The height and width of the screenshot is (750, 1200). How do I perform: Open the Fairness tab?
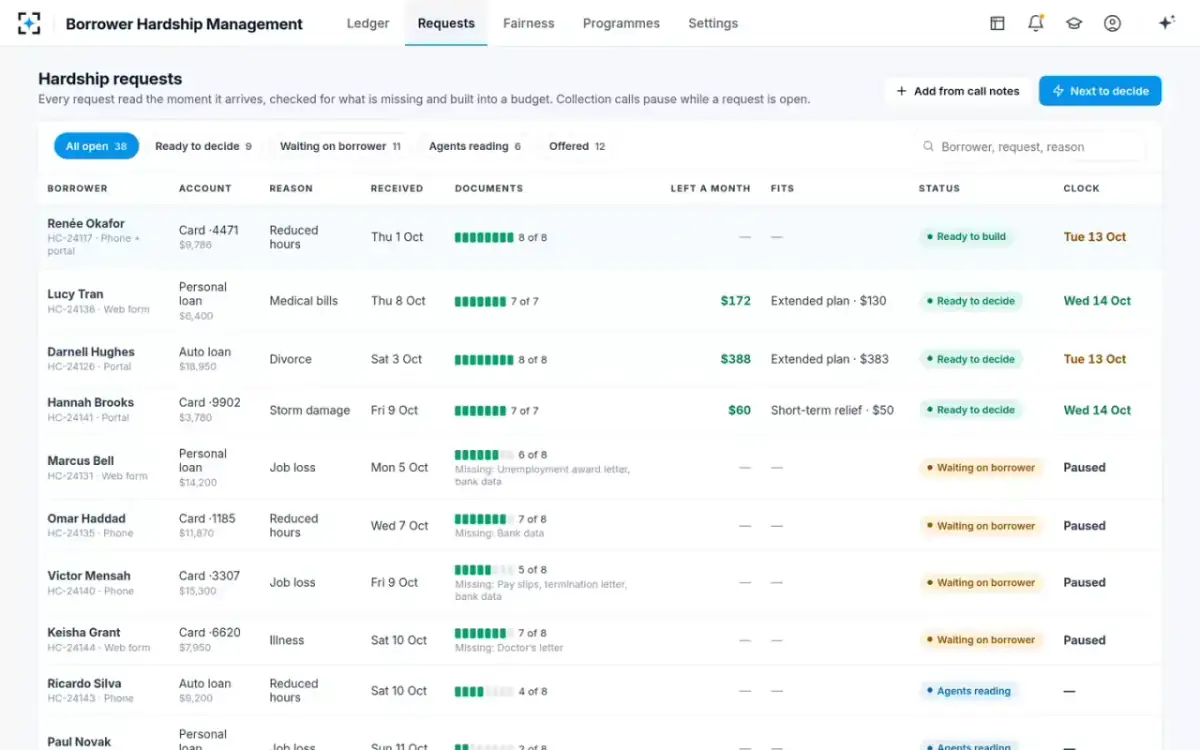529,23
